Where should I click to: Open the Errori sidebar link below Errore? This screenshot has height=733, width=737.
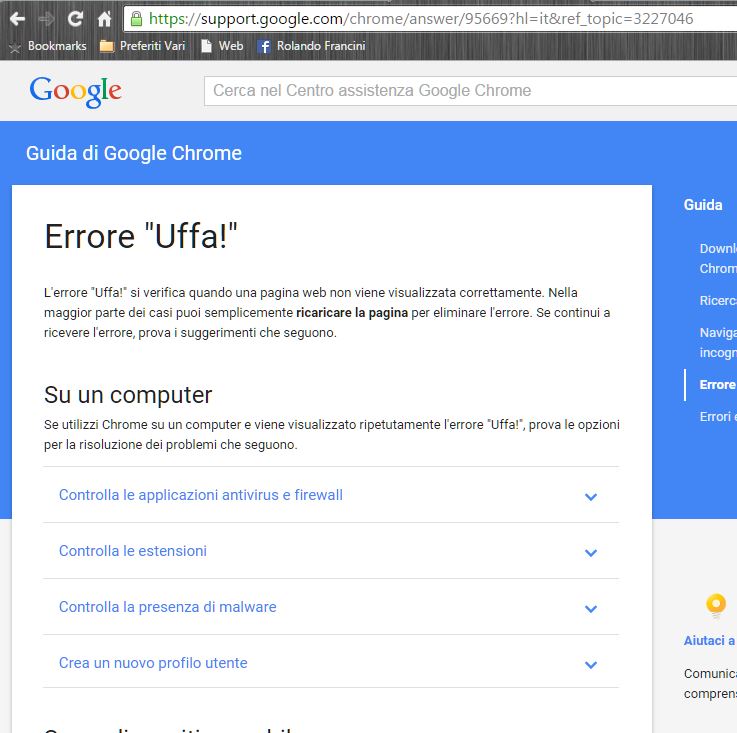click(718, 417)
